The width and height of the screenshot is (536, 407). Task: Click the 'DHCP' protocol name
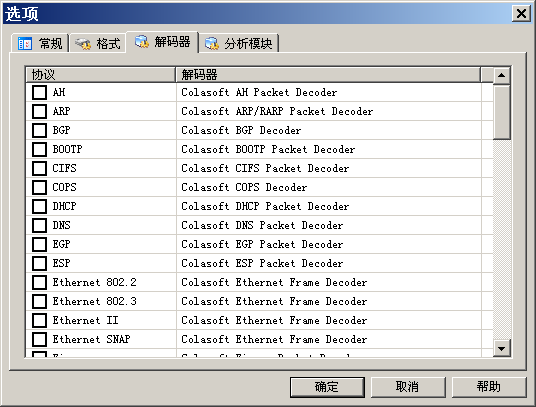[64, 206]
